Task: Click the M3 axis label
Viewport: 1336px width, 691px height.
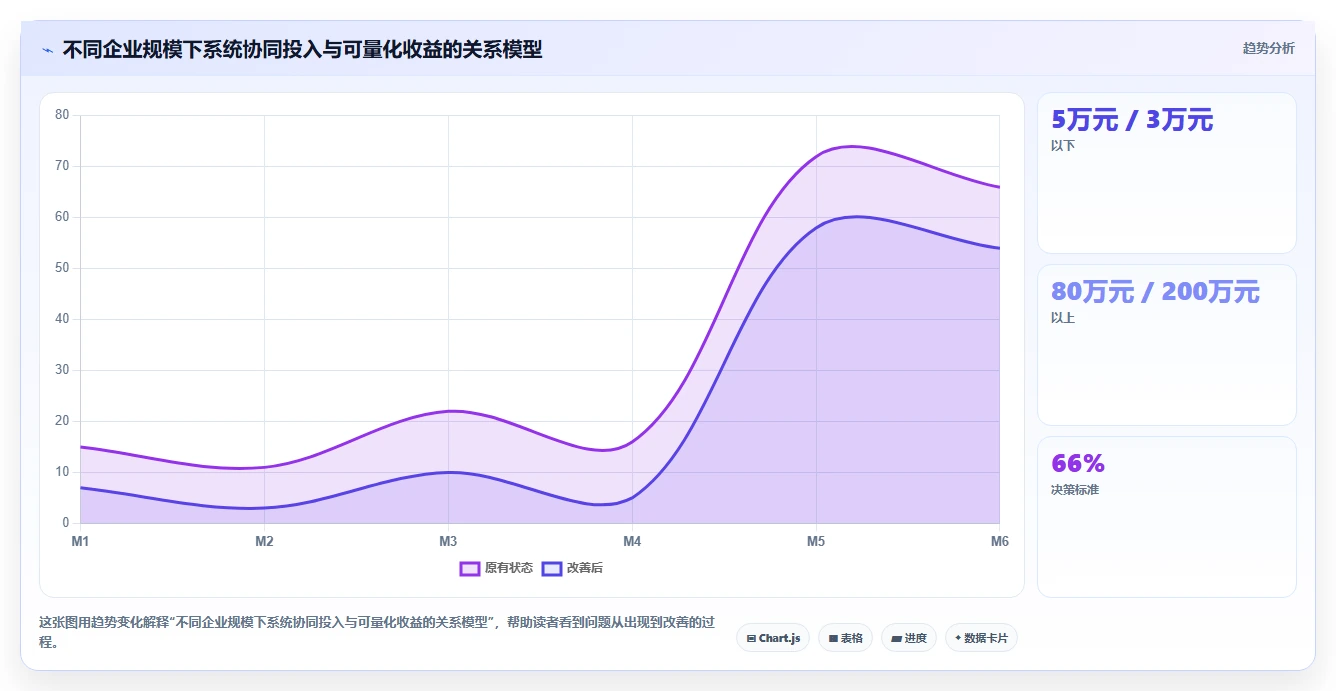Action: pyautogui.click(x=448, y=541)
